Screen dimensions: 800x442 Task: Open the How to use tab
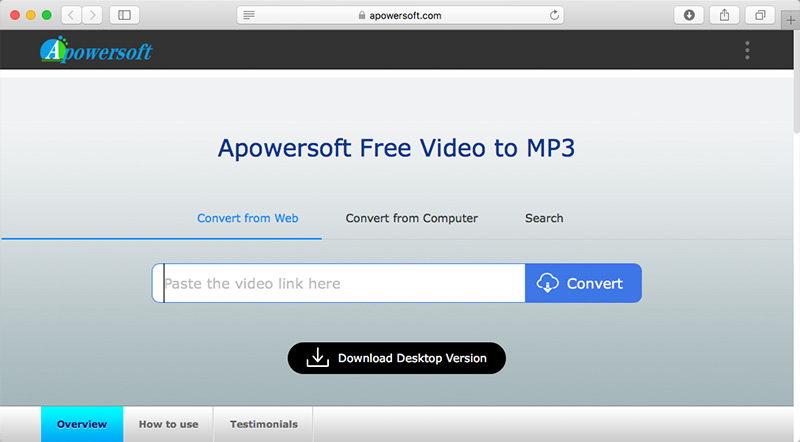[168, 424]
